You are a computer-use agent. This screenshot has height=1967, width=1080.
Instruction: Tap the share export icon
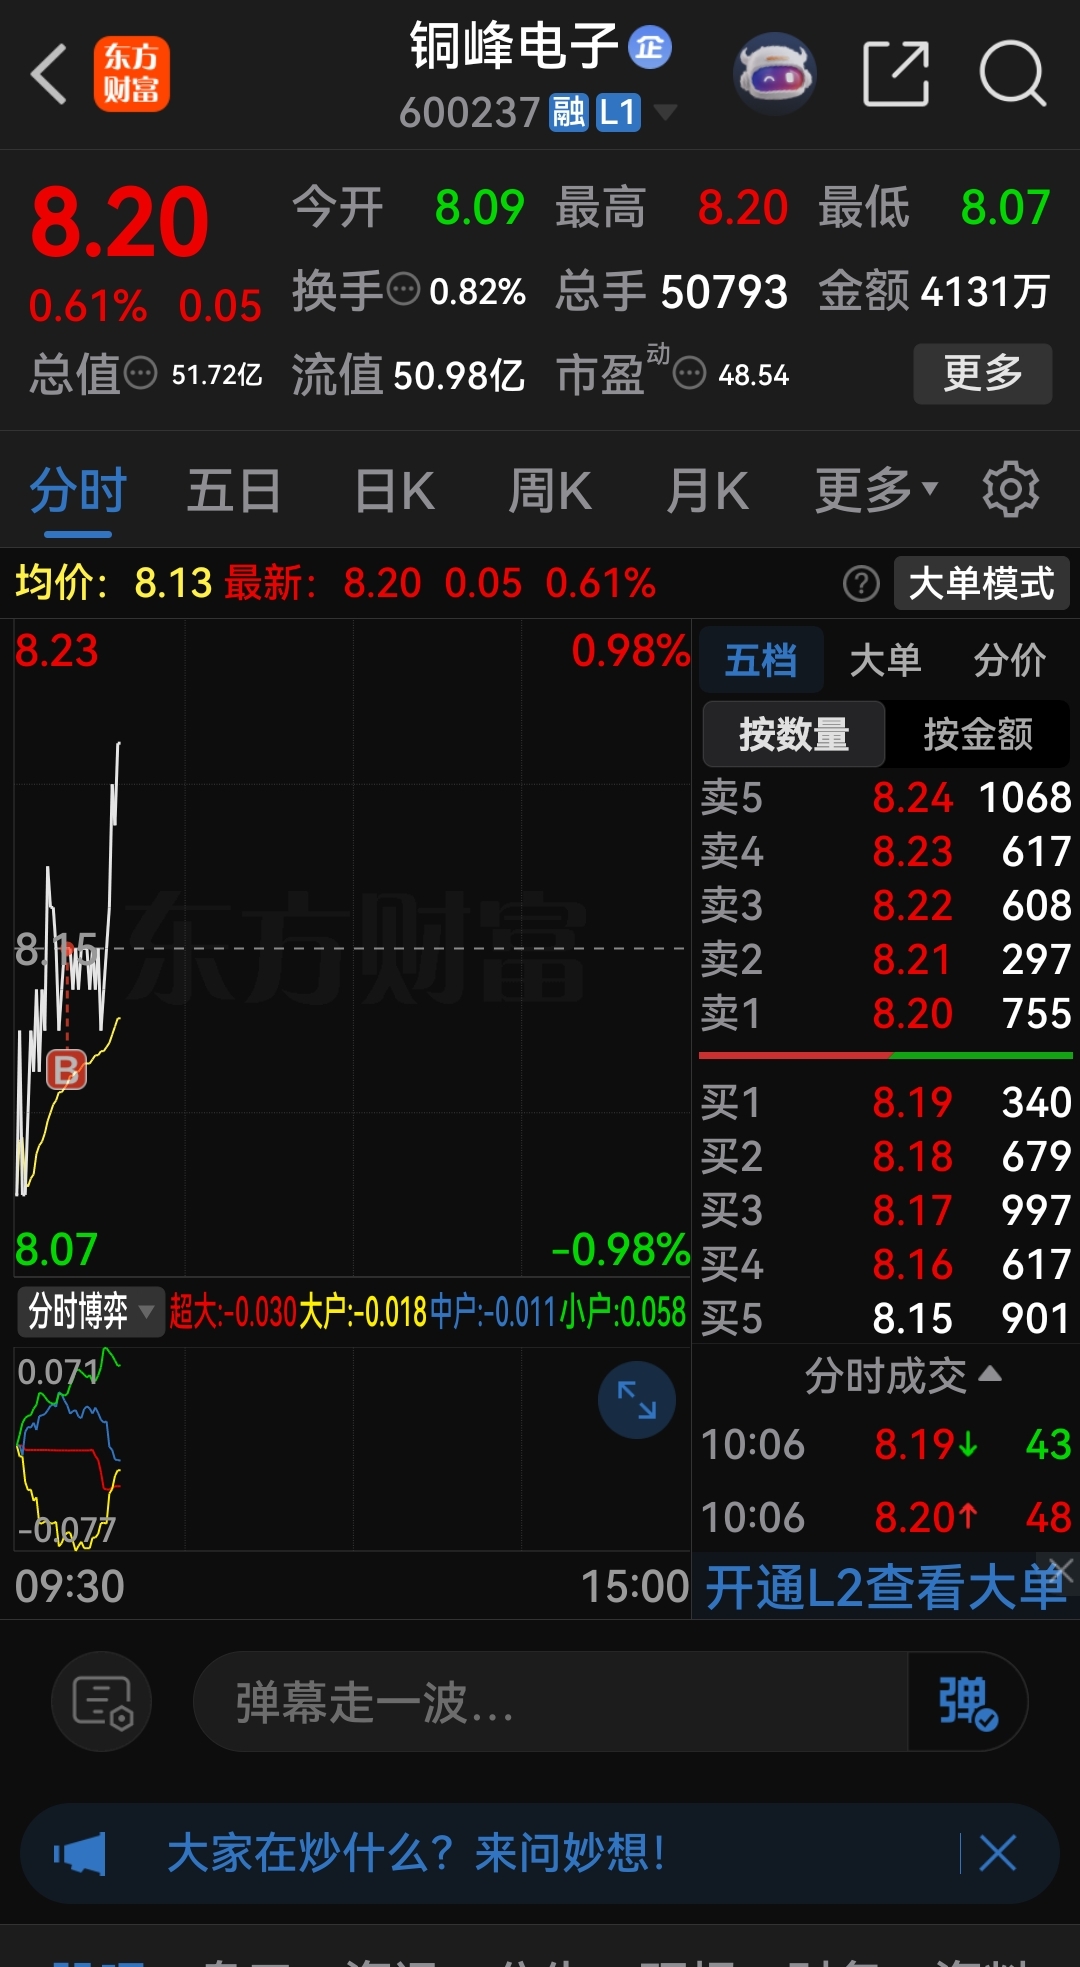pyautogui.click(x=896, y=74)
